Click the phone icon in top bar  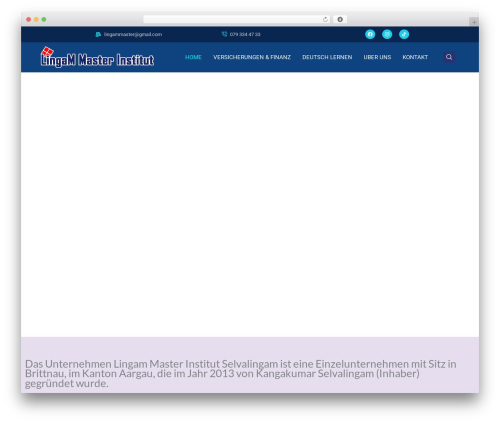[224, 34]
